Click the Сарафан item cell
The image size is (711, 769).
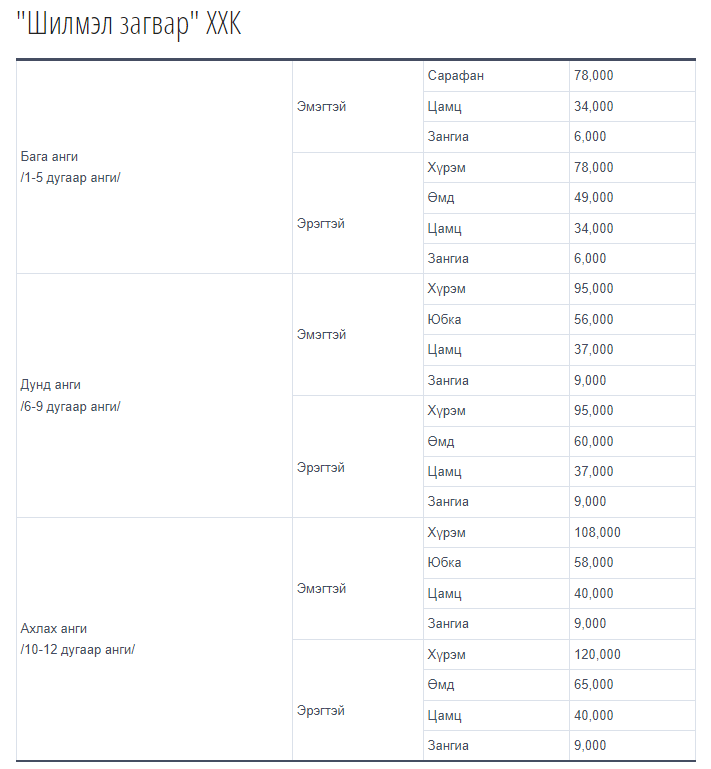pyautogui.click(x=496, y=76)
